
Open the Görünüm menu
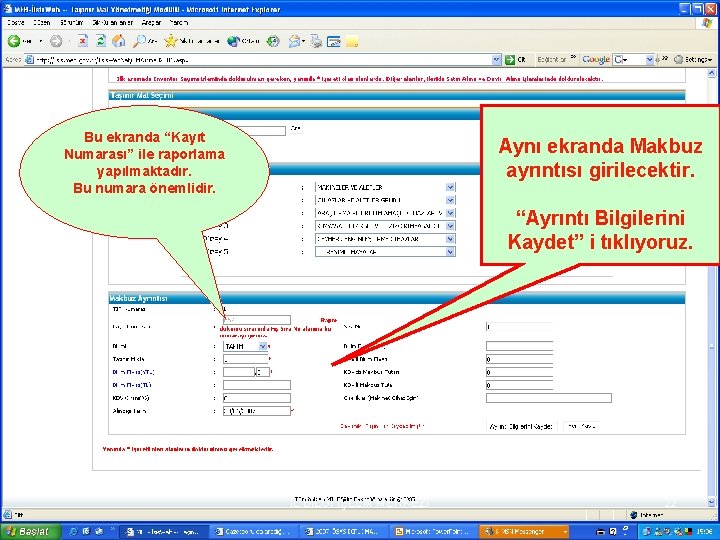pos(72,22)
